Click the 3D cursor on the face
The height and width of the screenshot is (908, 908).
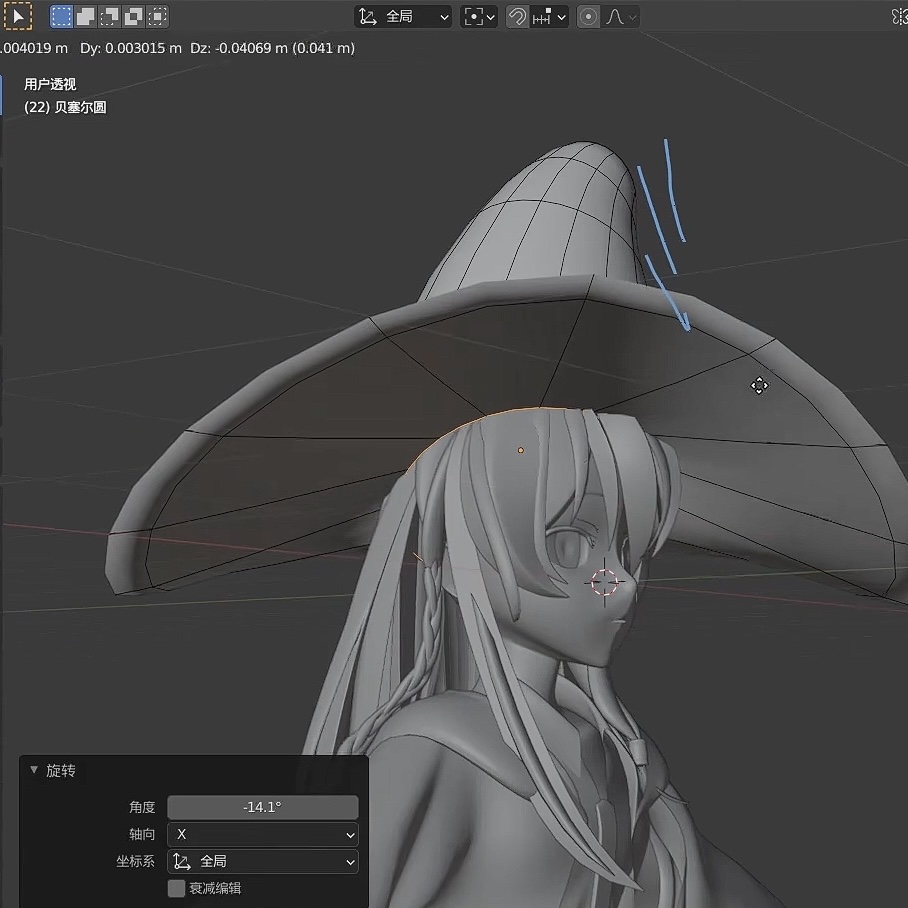pos(605,581)
